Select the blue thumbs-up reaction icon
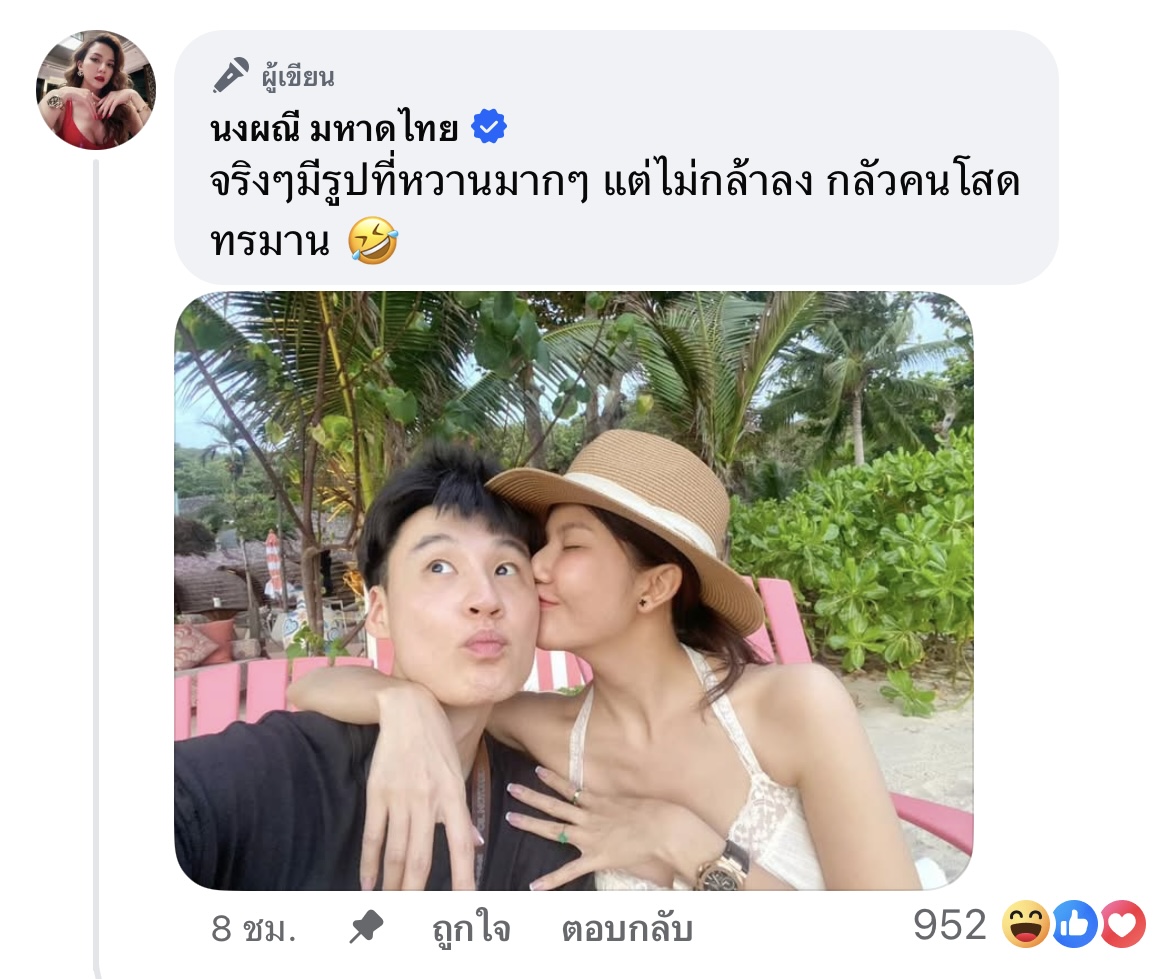Image resolution: width=1170 pixels, height=979 pixels. point(1074,925)
